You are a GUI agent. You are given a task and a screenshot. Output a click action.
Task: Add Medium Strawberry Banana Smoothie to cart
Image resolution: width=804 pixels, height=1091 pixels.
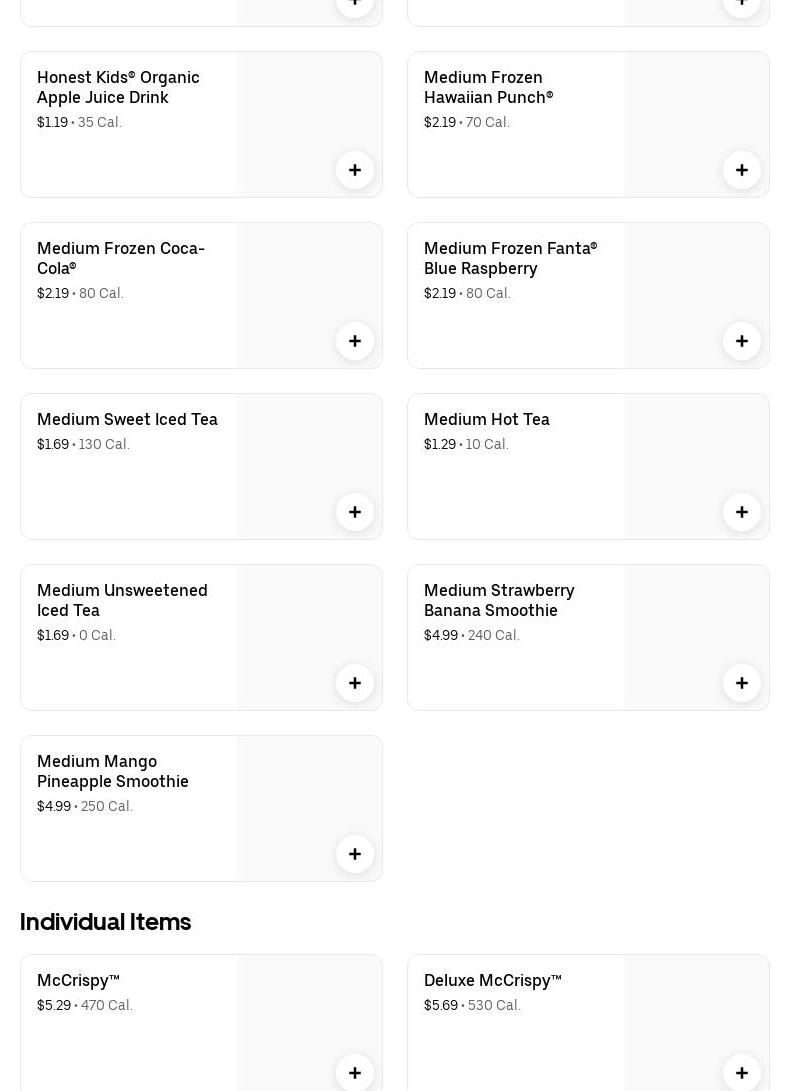tap(742, 683)
